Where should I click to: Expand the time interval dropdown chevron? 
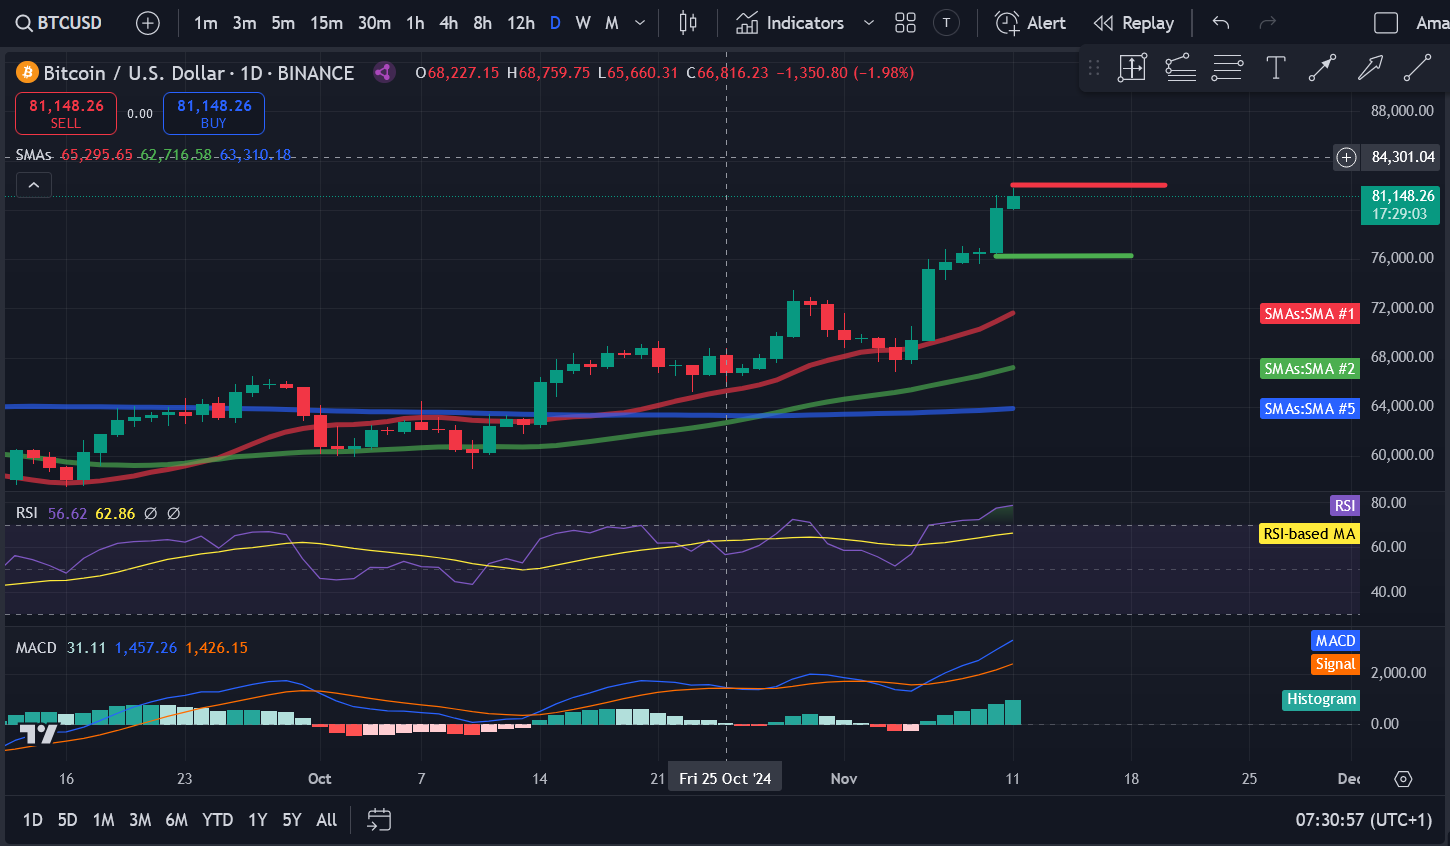tap(640, 23)
